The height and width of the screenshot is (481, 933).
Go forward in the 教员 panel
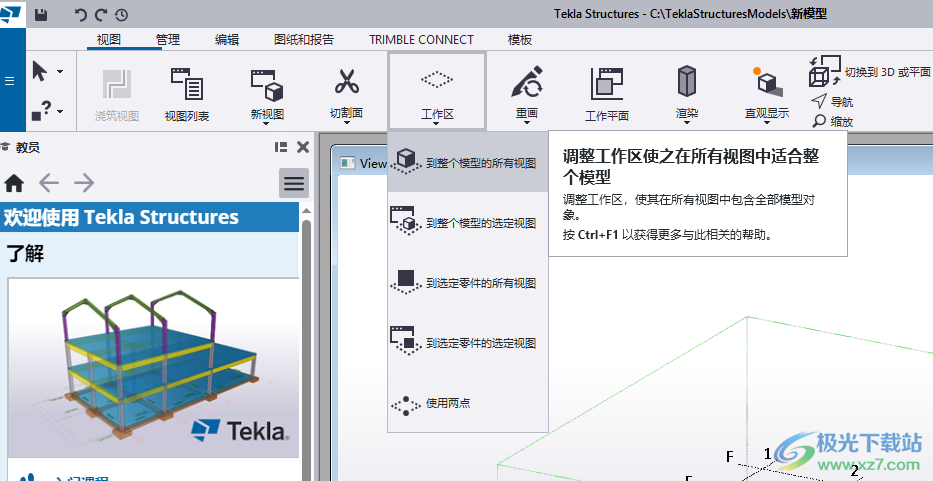tap(84, 183)
